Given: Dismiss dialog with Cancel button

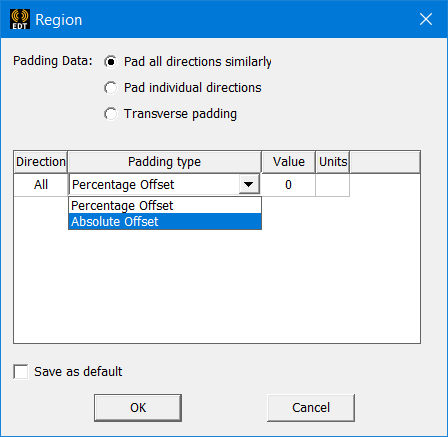Looking at the screenshot, I should [311, 408].
